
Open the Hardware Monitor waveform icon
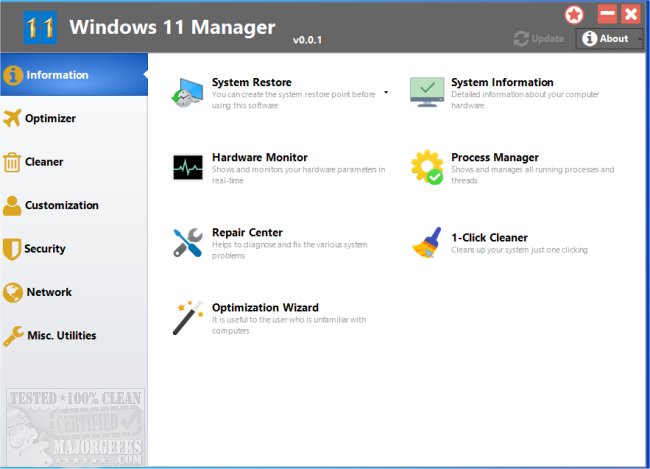[x=187, y=166]
